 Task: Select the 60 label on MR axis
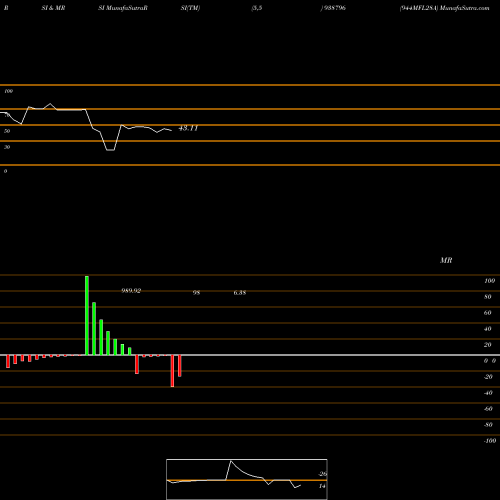coord(488,313)
